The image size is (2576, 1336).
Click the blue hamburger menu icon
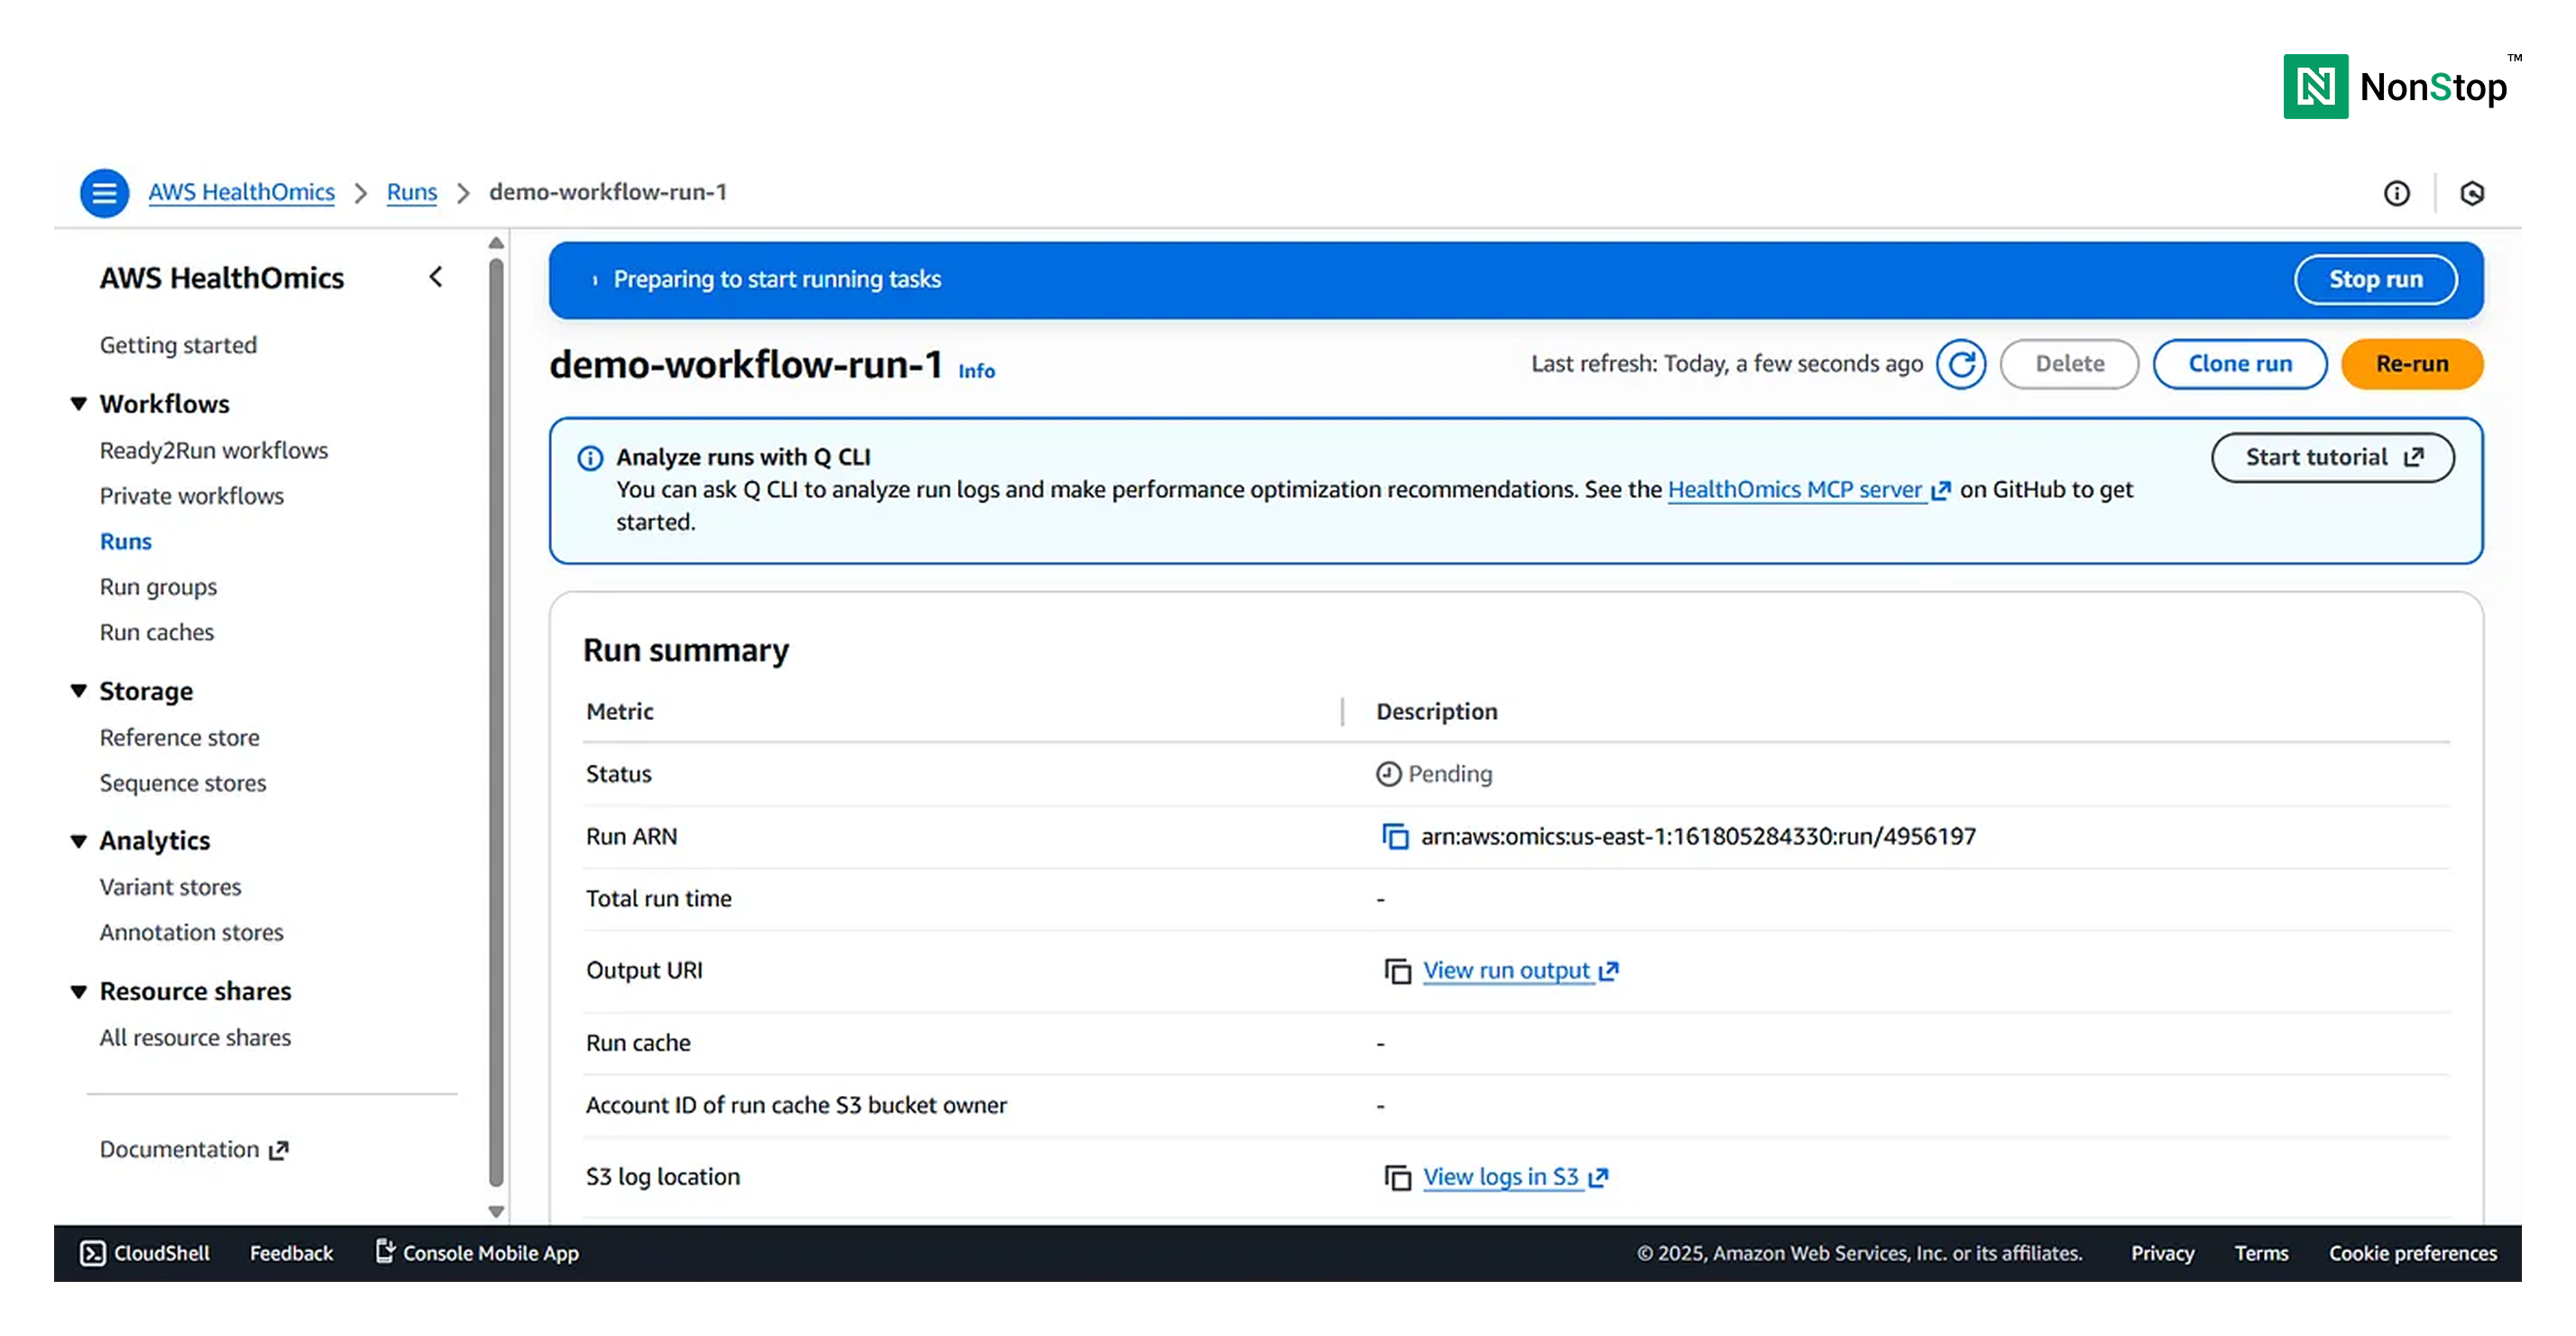(x=104, y=193)
